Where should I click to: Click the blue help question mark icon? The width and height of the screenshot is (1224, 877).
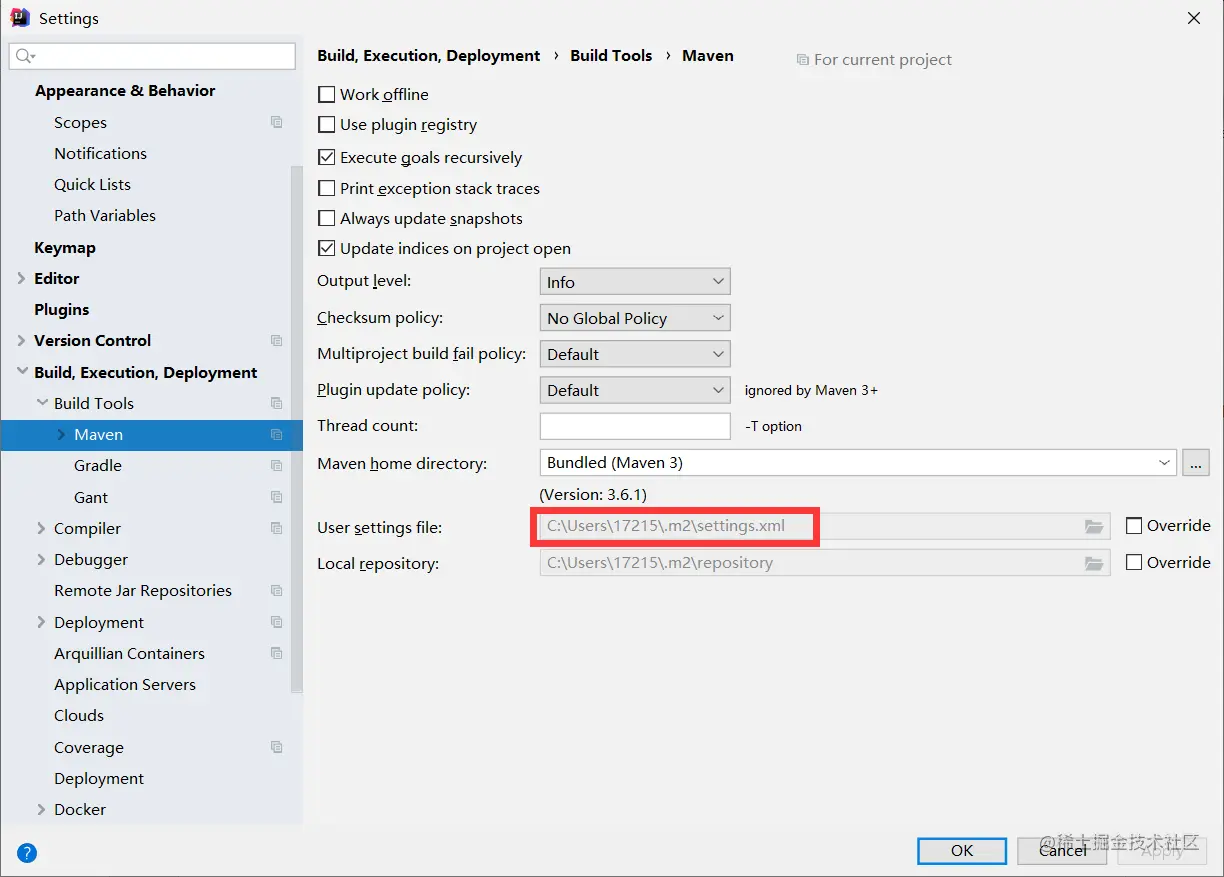point(27,853)
